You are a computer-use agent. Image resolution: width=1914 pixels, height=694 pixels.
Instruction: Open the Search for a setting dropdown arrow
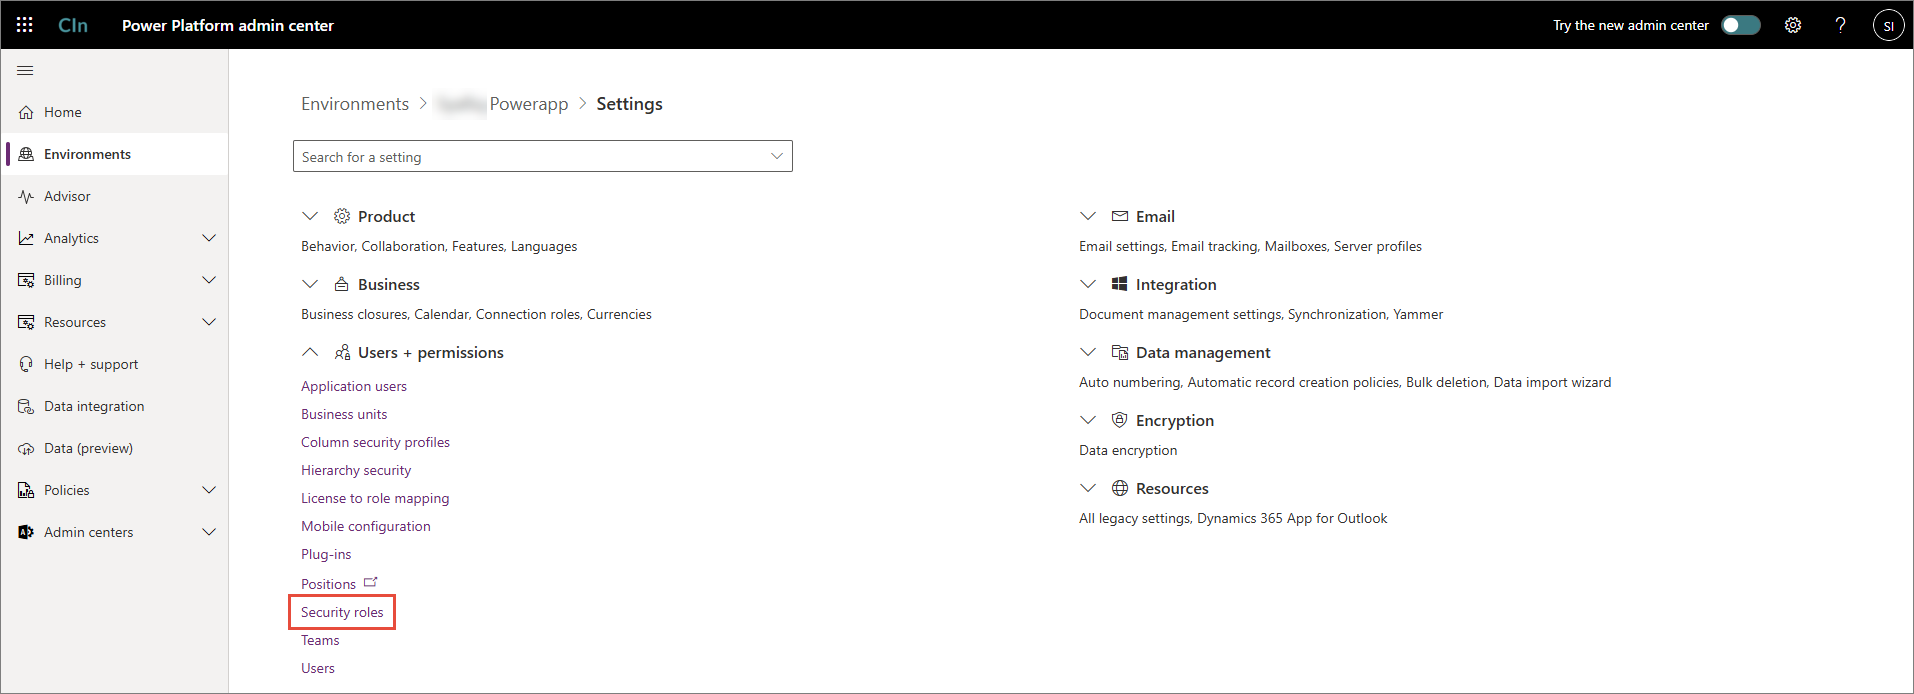pos(777,156)
